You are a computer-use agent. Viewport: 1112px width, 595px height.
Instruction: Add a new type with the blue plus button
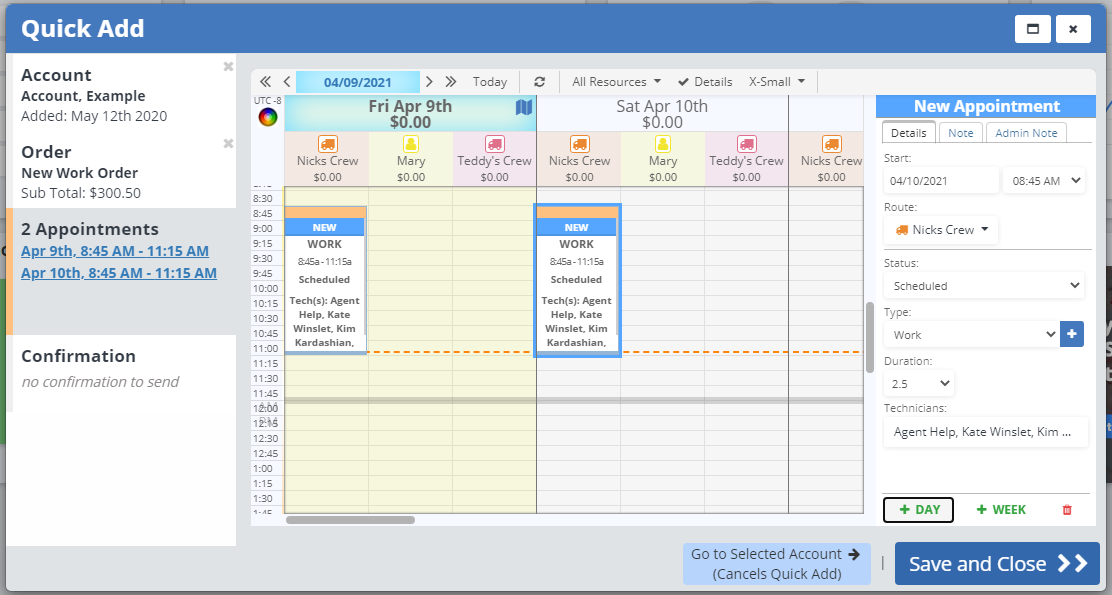[x=1072, y=334]
